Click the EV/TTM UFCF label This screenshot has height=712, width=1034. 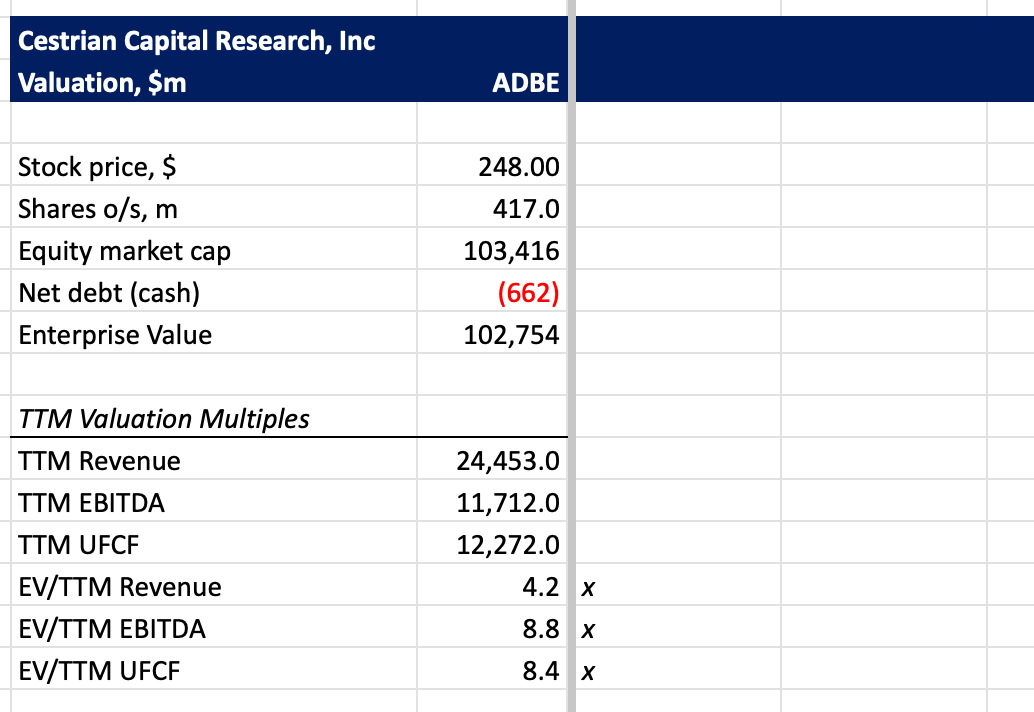99,671
